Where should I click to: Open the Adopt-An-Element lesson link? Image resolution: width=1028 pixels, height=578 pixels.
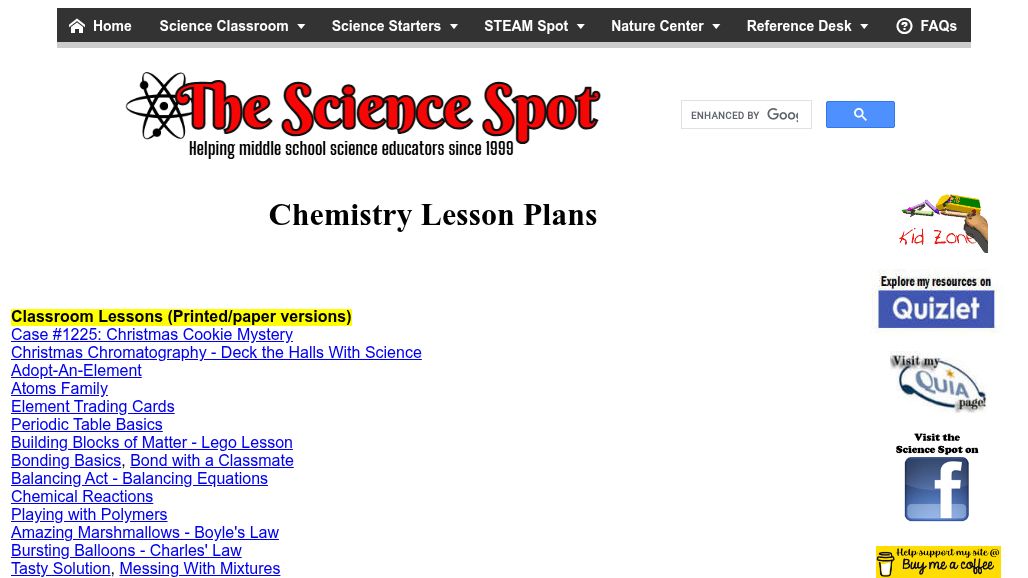pos(76,371)
